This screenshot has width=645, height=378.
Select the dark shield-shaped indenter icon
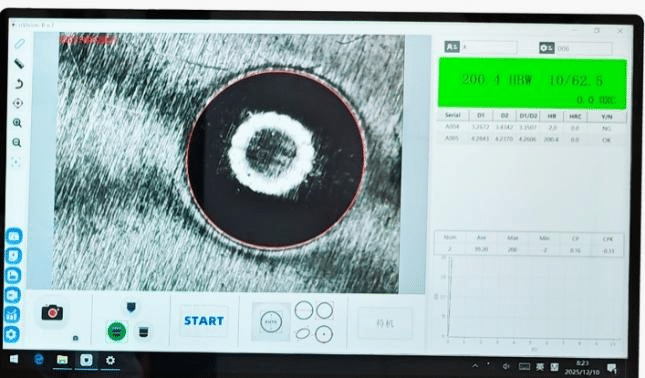click(131, 307)
